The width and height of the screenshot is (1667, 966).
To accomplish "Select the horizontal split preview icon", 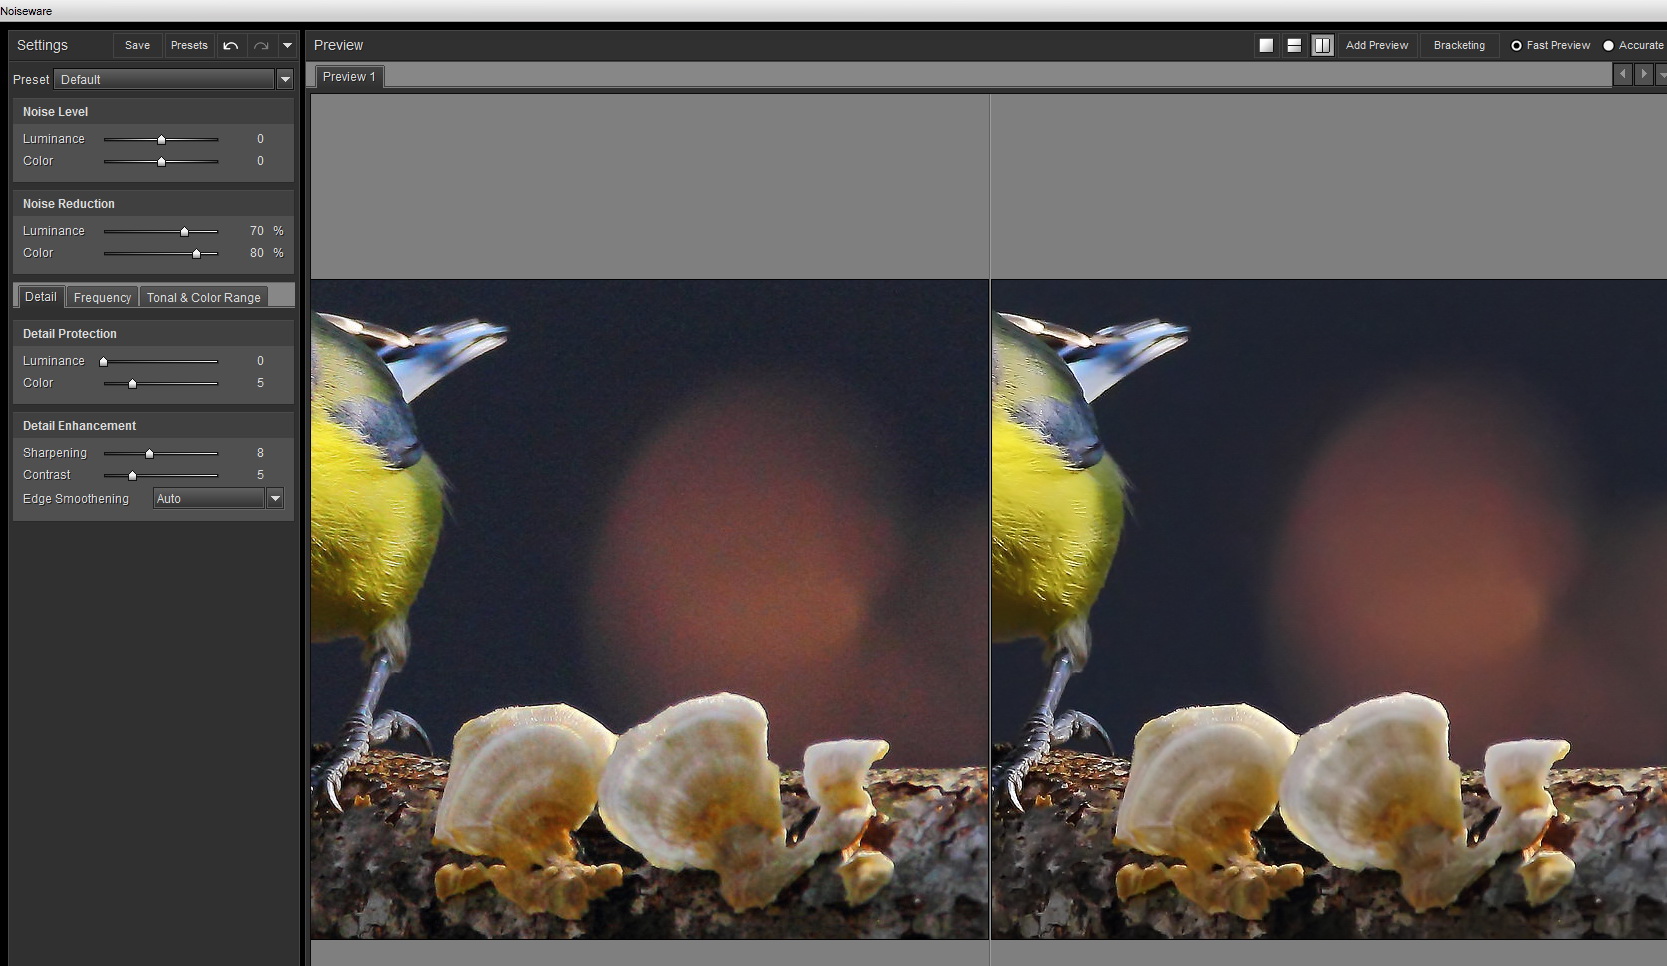I will pos(1294,45).
